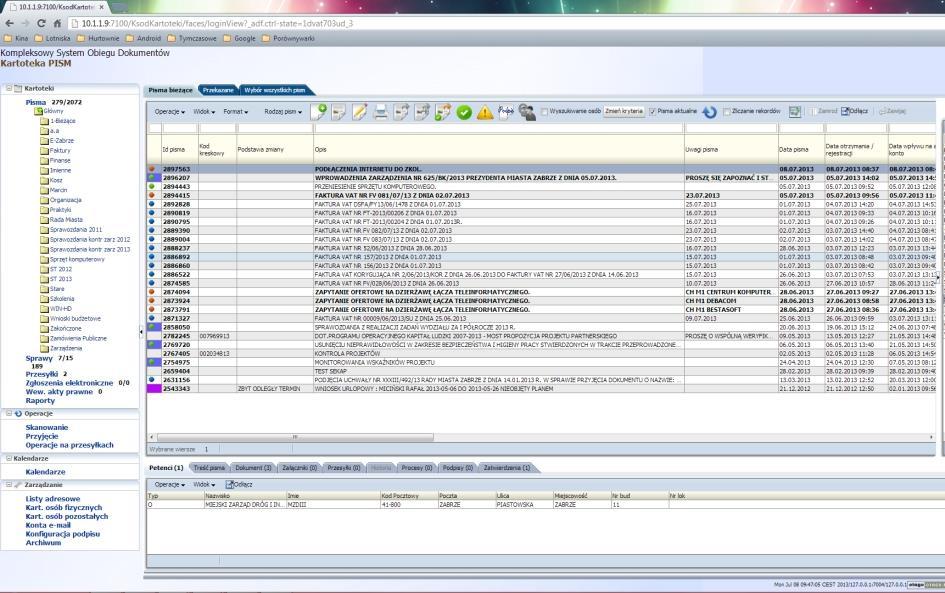The width and height of the screenshot is (945, 593).
Task: Open the Dokument (3) tab
Action: click(x=253, y=468)
